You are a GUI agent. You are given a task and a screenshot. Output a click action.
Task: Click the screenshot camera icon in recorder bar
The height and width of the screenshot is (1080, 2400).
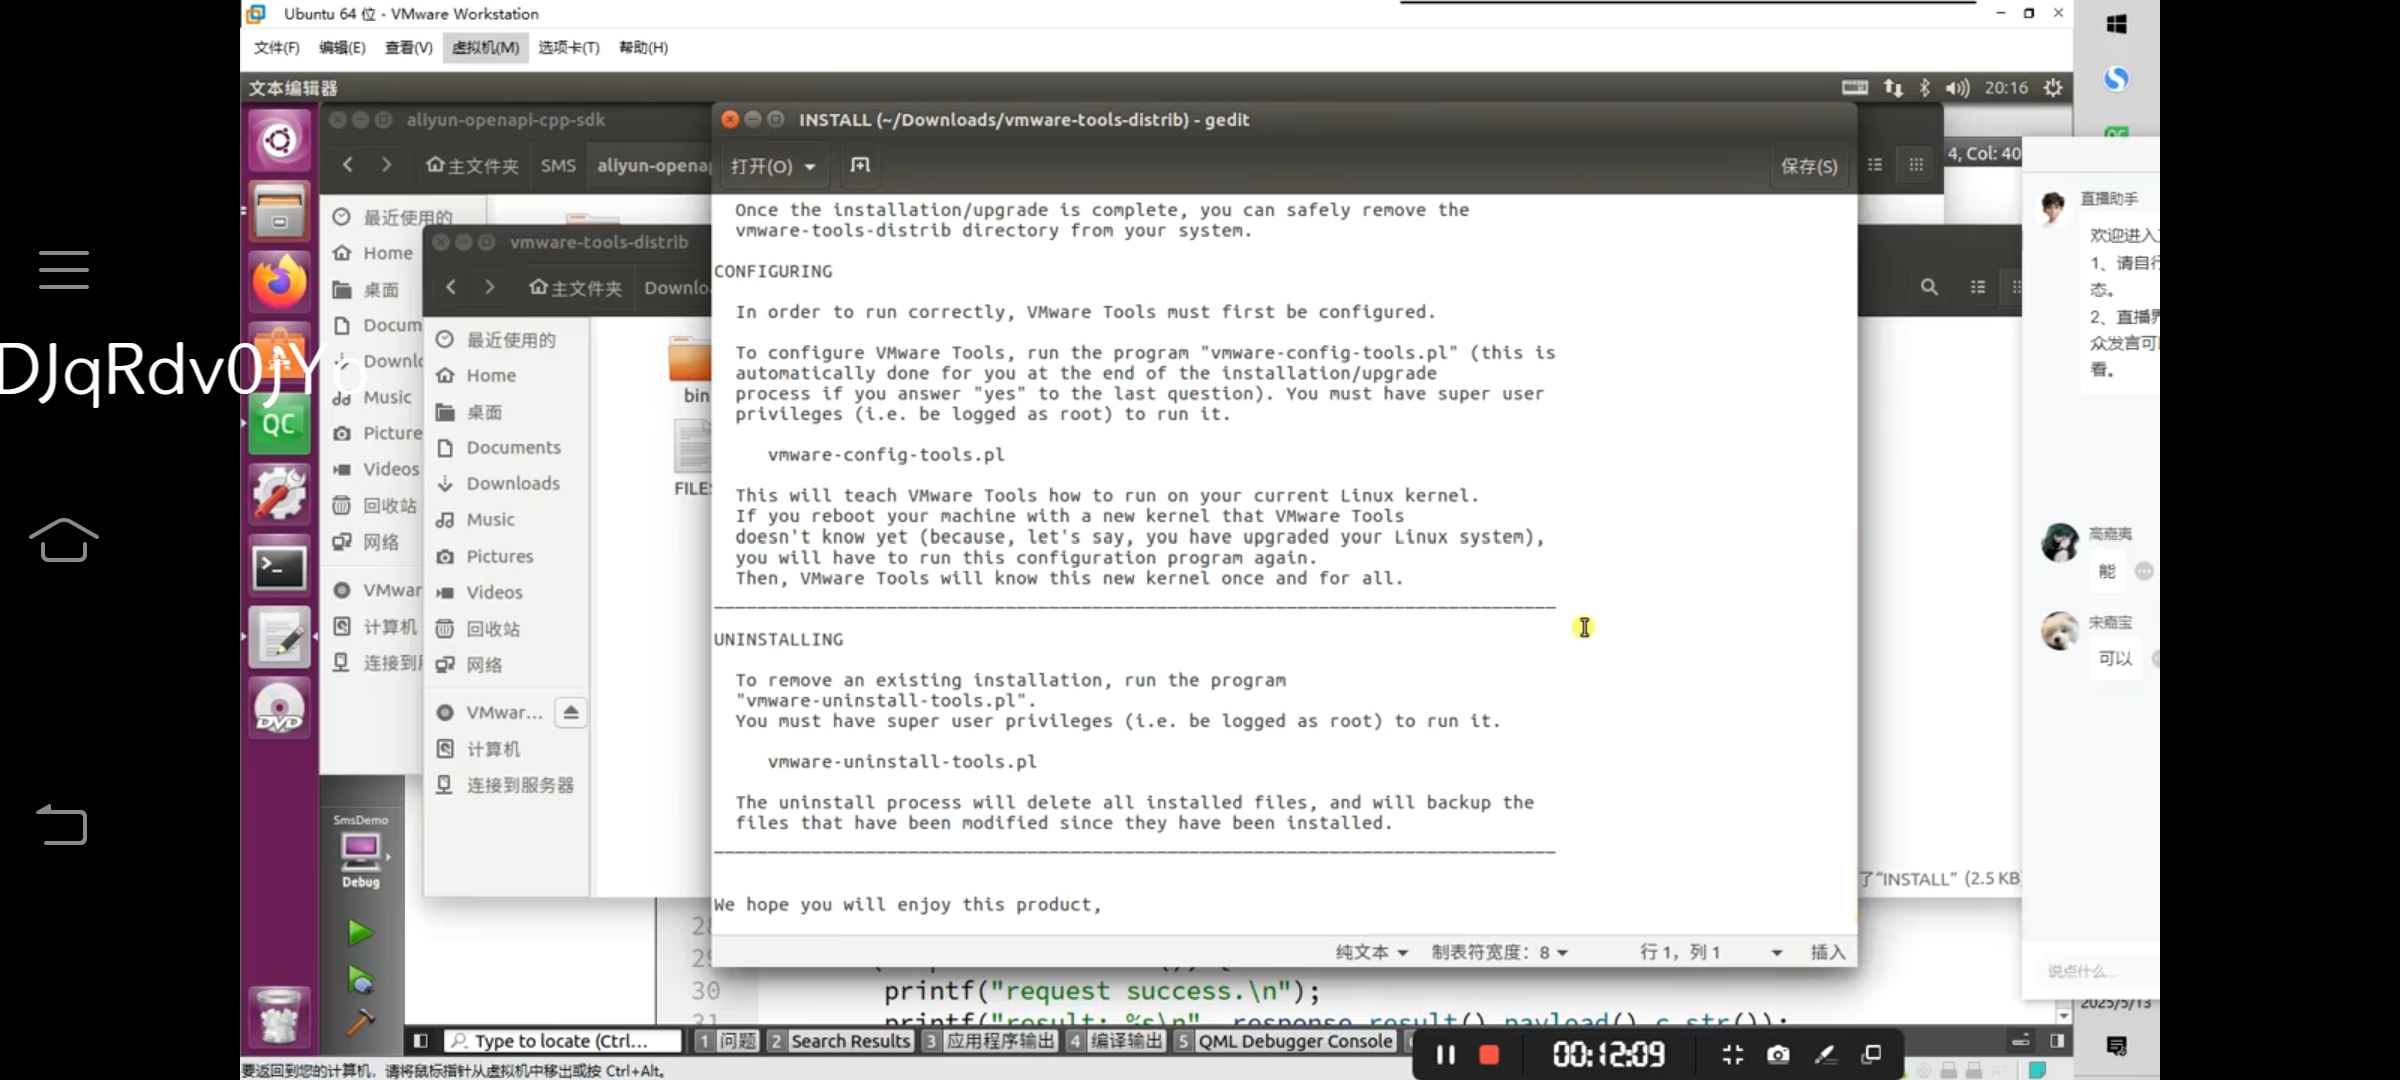[1778, 1054]
